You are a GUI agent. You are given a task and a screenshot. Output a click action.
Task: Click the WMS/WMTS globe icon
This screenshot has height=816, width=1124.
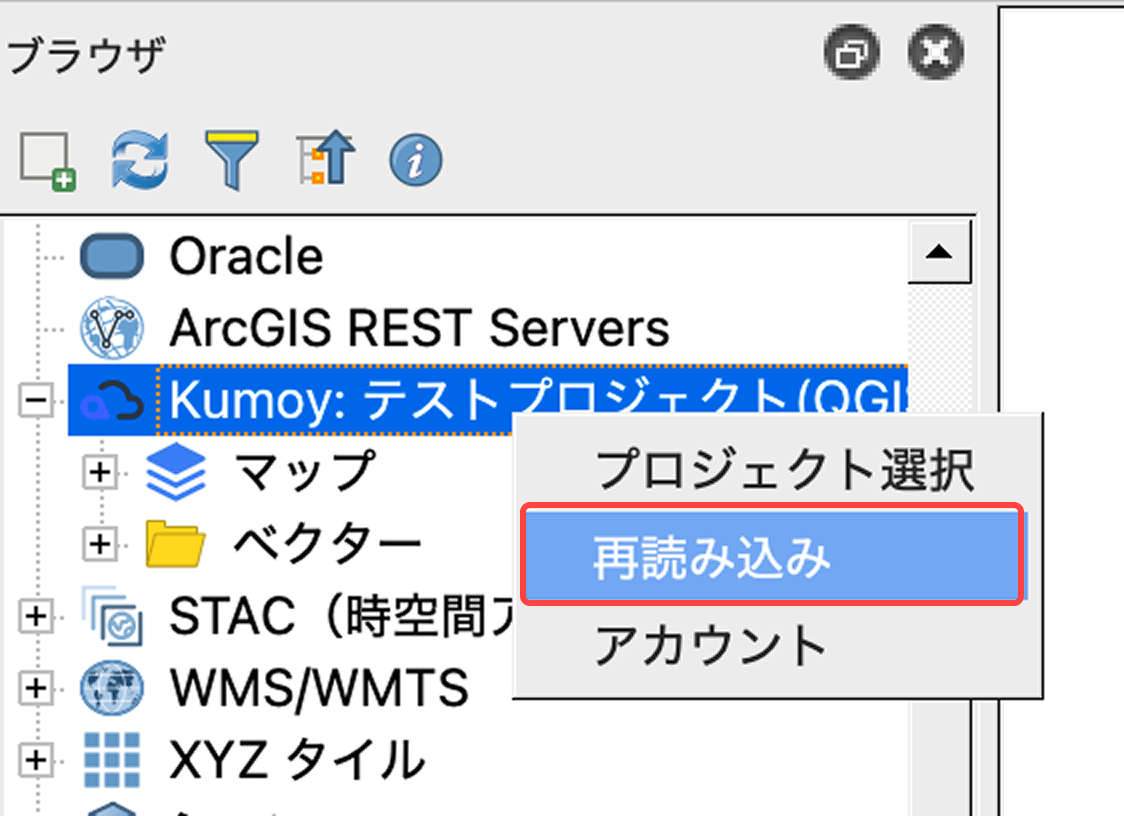[112, 688]
